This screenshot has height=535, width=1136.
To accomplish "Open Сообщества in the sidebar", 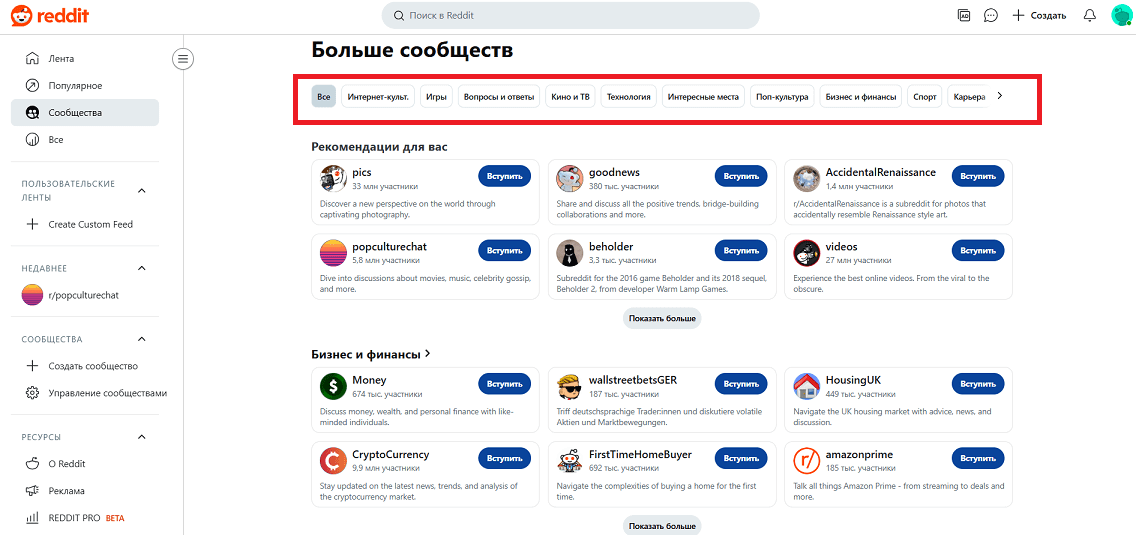I will pyautogui.click(x=85, y=112).
